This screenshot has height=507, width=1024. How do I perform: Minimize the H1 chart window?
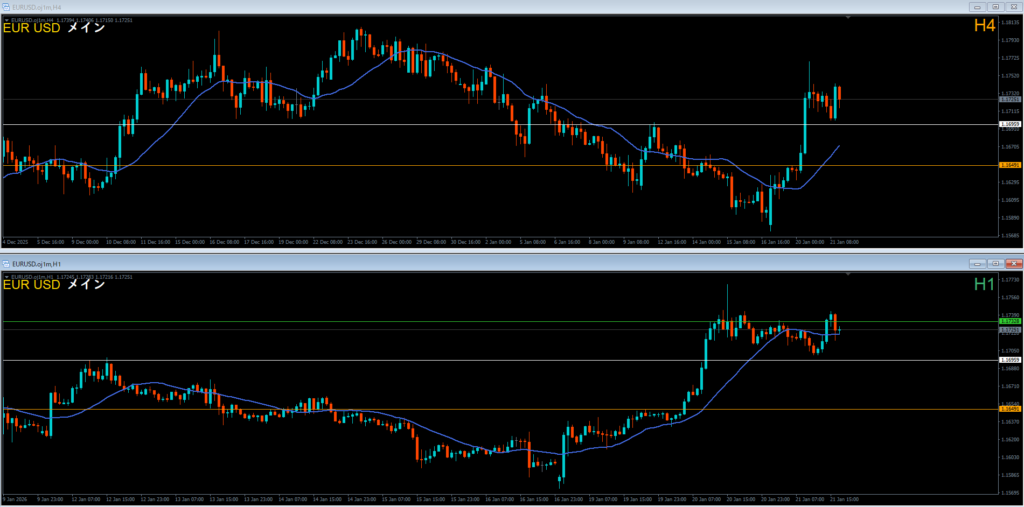(x=978, y=263)
